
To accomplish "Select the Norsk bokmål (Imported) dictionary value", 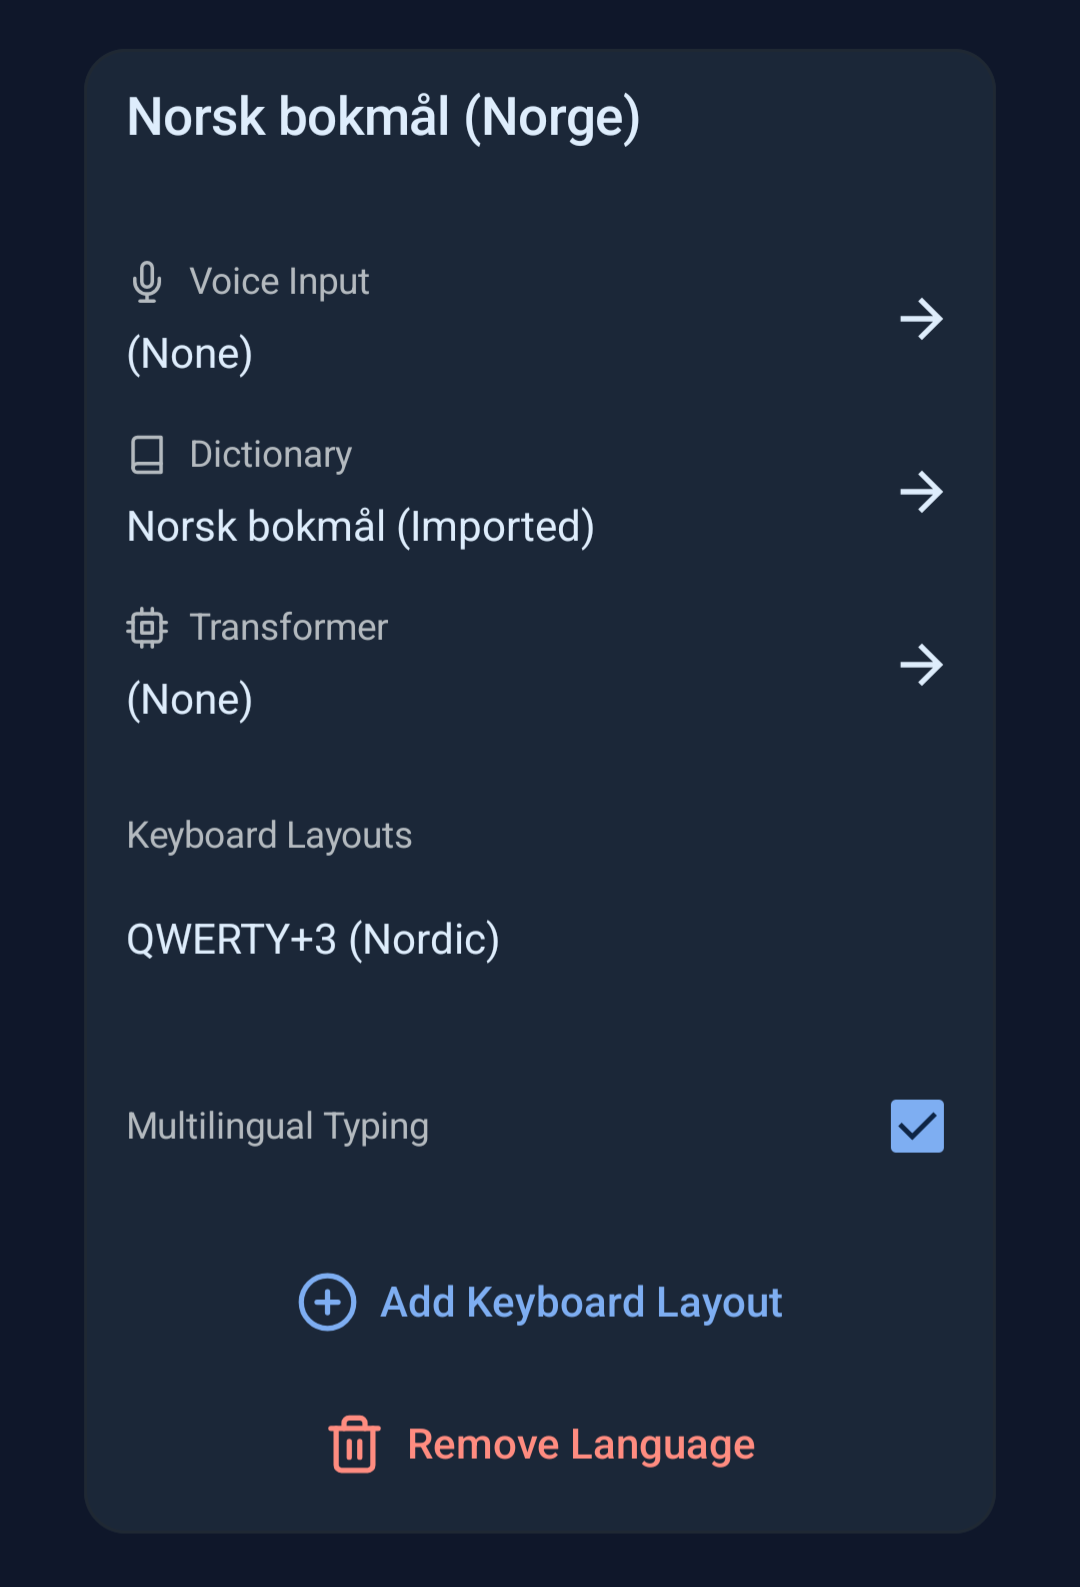I will 361,527.
